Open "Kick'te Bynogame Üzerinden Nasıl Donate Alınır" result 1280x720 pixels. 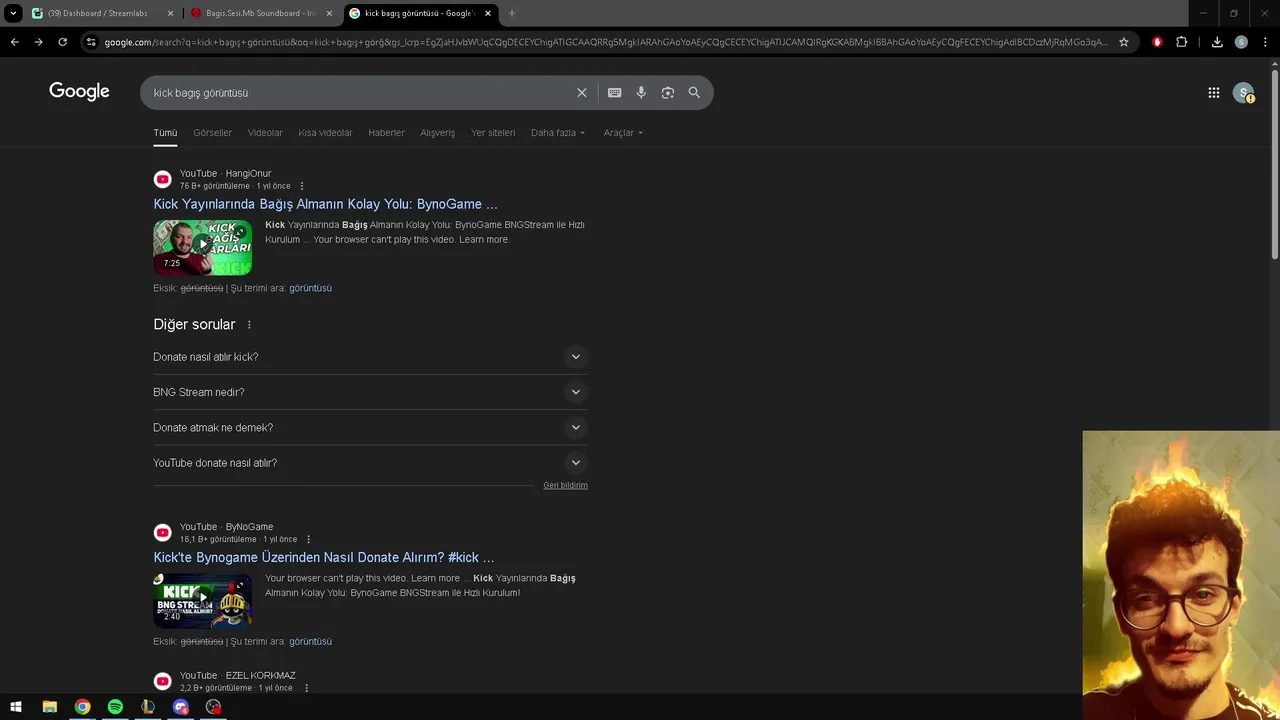[x=323, y=558]
